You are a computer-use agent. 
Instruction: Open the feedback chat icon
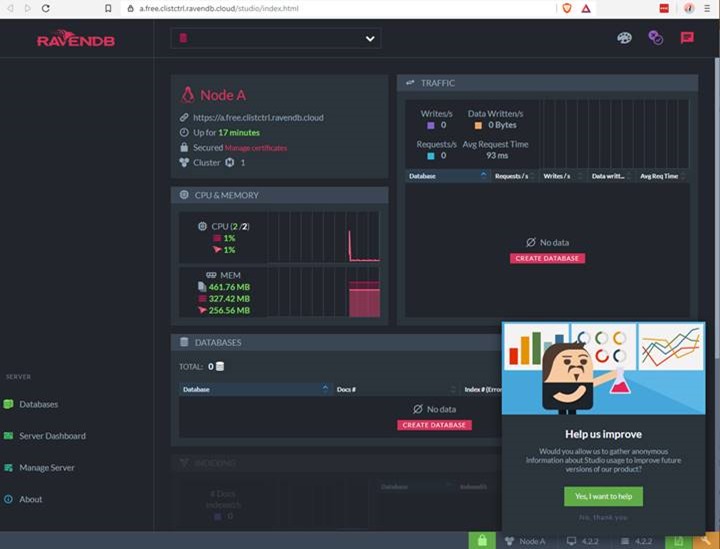687,38
